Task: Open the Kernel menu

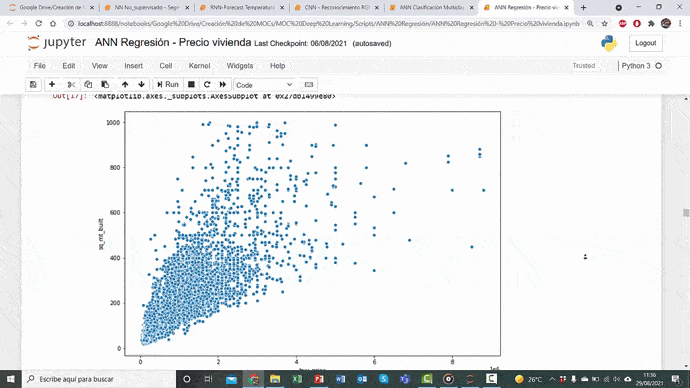Action: coord(199,66)
